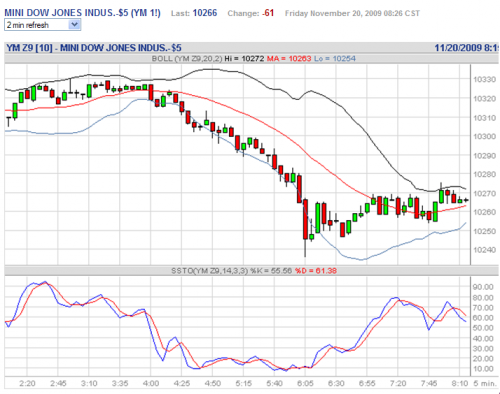Click the 6:05 time axis label
Screen dimensions: 500x394
click(305, 383)
